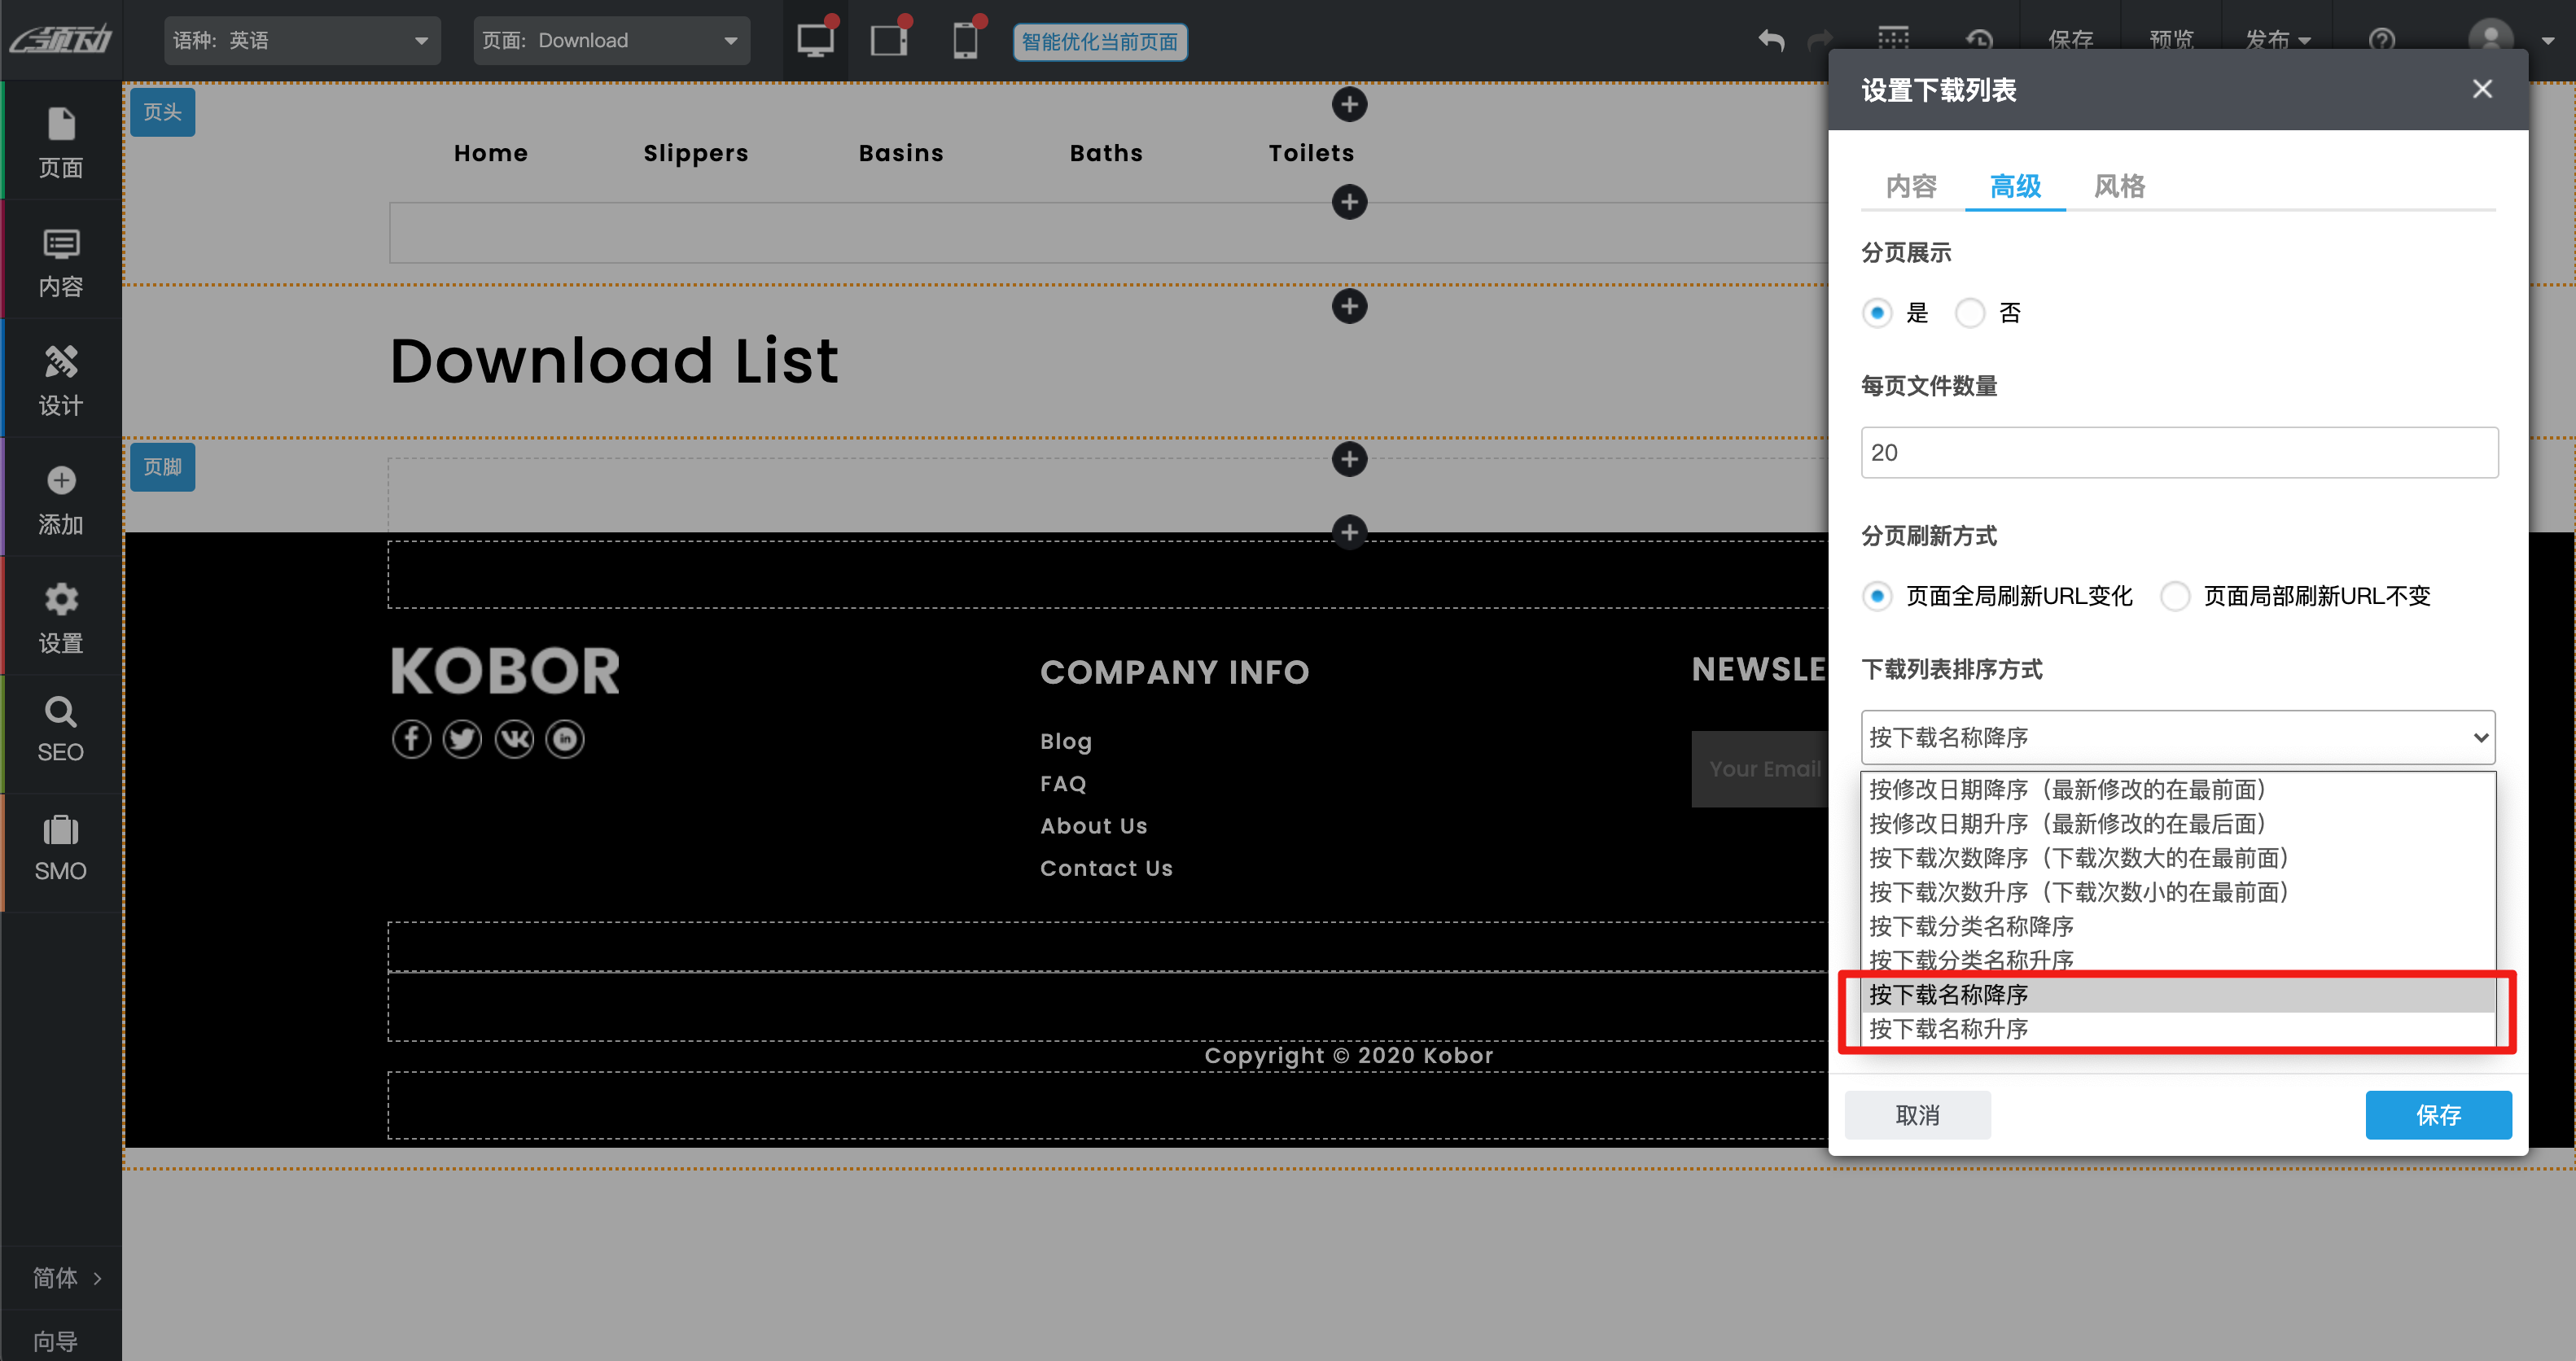Click the 添加 add icon in sidebar
2576x1361 pixels.
(60, 498)
